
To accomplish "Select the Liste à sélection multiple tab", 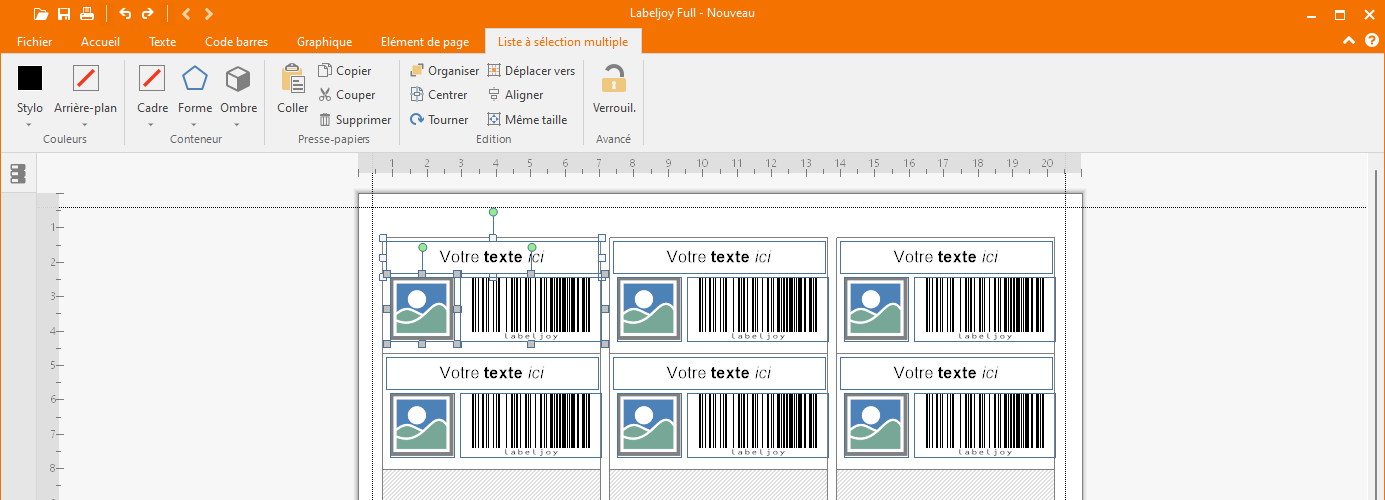I will click(x=563, y=42).
